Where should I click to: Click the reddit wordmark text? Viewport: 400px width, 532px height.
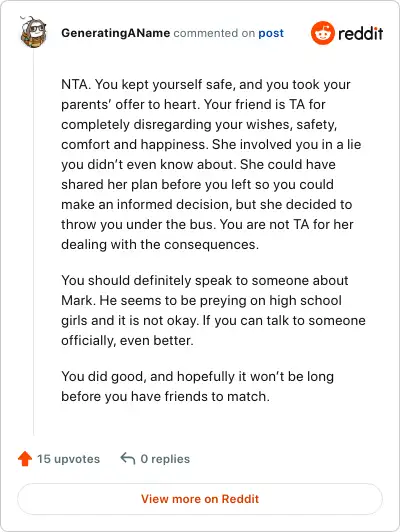tap(360, 33)
